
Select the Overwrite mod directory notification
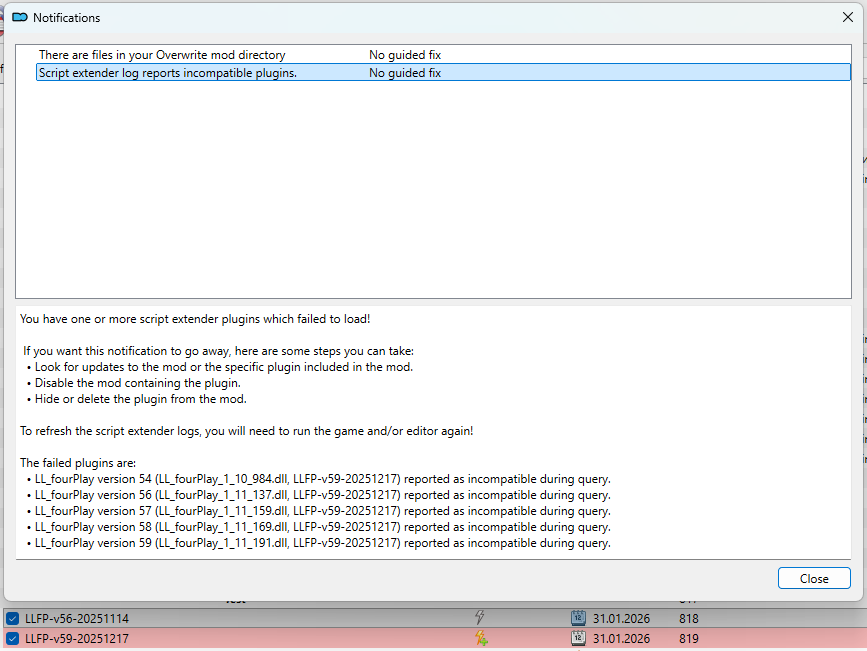pos(443,55)
